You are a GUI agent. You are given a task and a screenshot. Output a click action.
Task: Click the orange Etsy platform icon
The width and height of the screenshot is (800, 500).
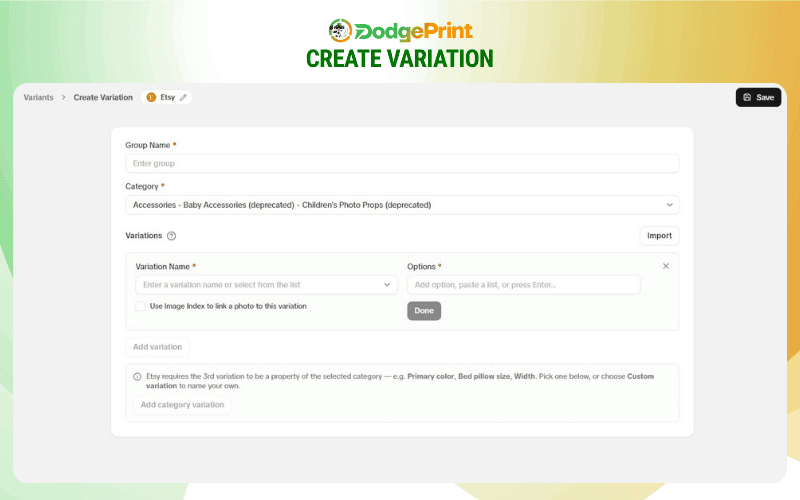point(151,97)
